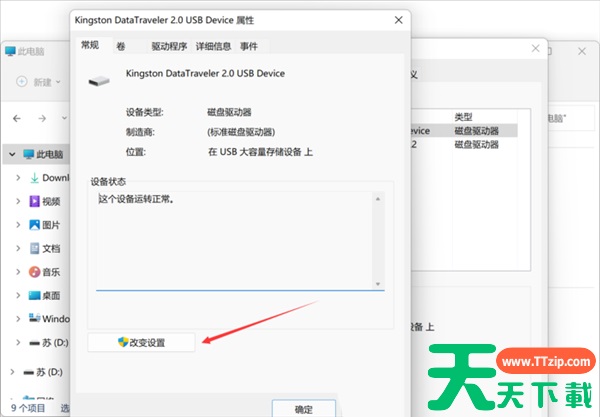This screenshot has width=600, height=417.
Task: Expand the Downloads tree node
Action: coord(18,178)
